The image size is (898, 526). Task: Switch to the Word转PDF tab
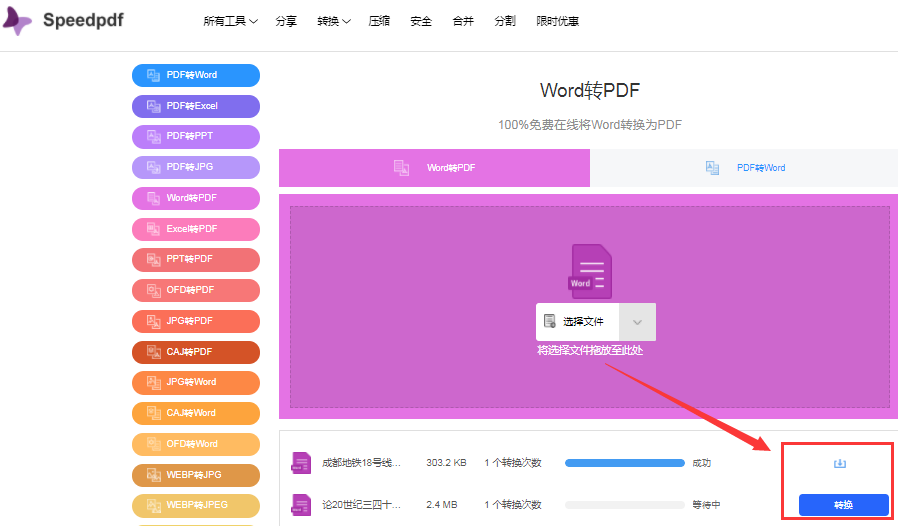[x=434, y=168]
